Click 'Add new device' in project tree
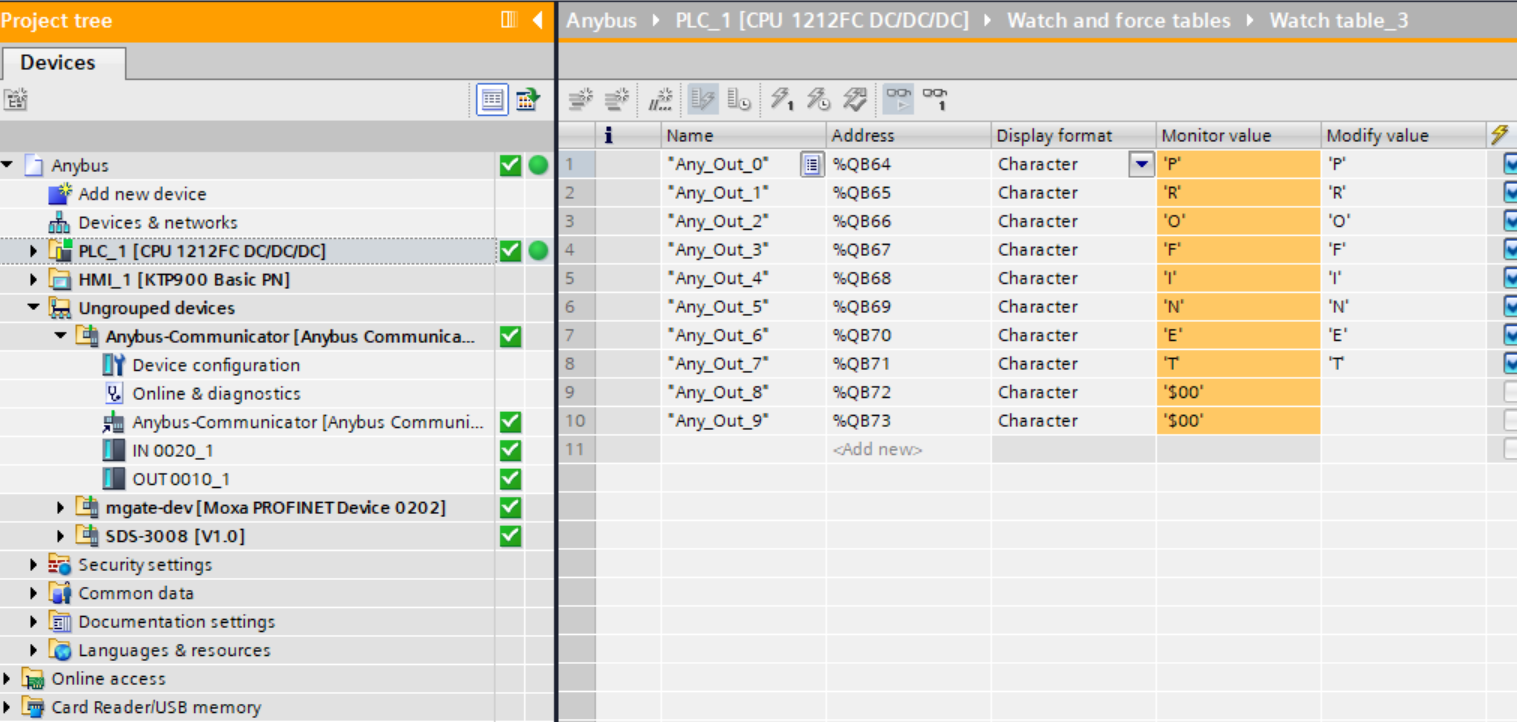Screen dimensions: 1517x722 point(142,194)
